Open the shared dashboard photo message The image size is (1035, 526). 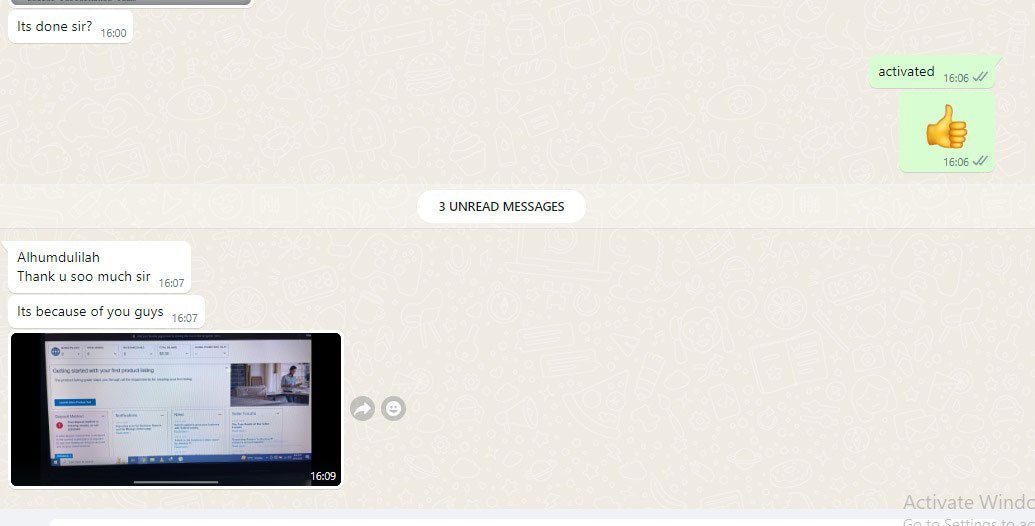(x=176, y=409)
